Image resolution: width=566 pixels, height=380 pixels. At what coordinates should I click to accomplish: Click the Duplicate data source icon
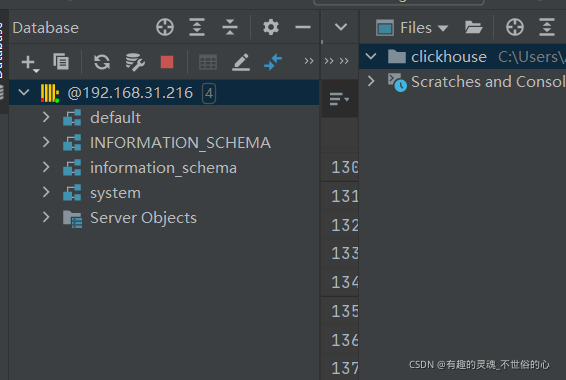tap(61, 61)
